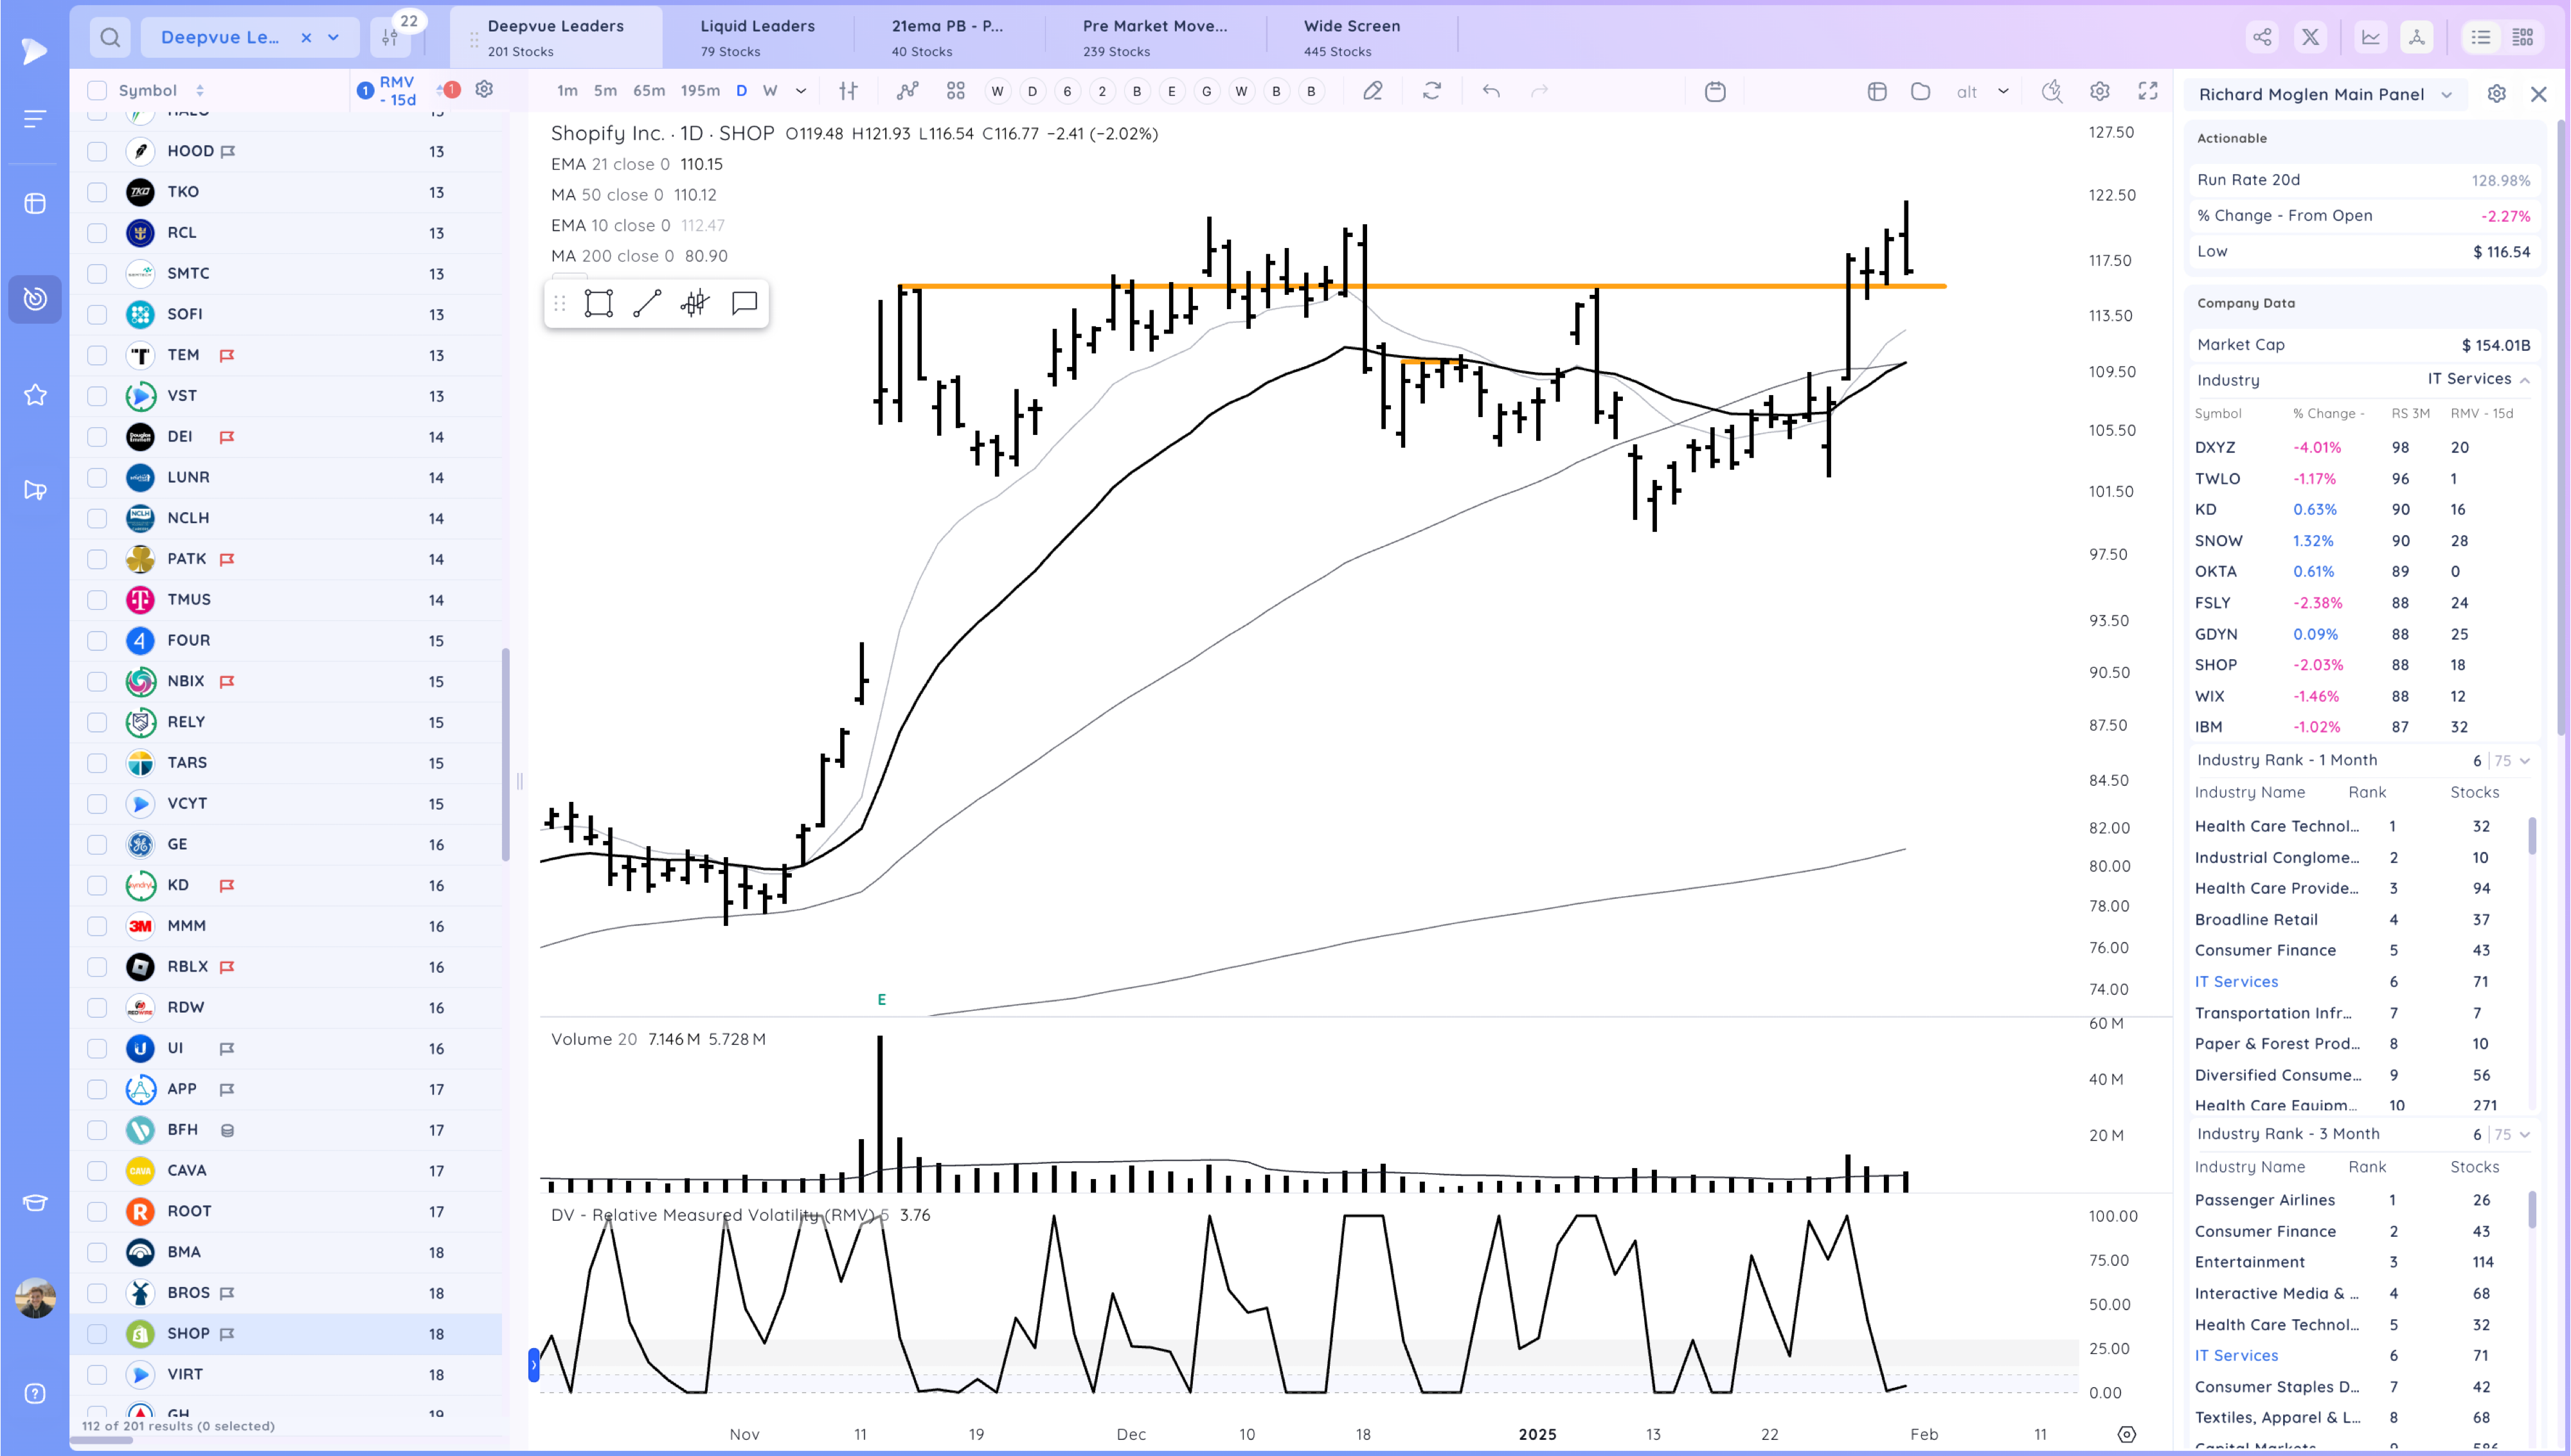Open the search magnifier icon
The width and height of the screenshot is (2571, 1456).
(110, 37)
